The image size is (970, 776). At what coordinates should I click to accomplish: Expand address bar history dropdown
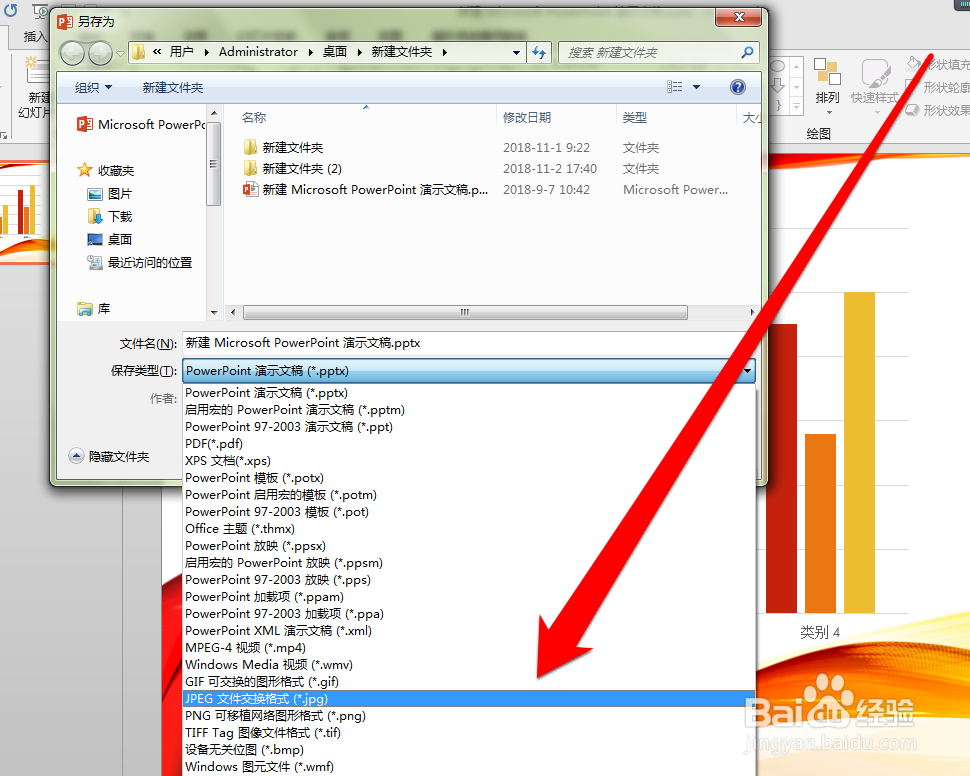coord(516,53)
